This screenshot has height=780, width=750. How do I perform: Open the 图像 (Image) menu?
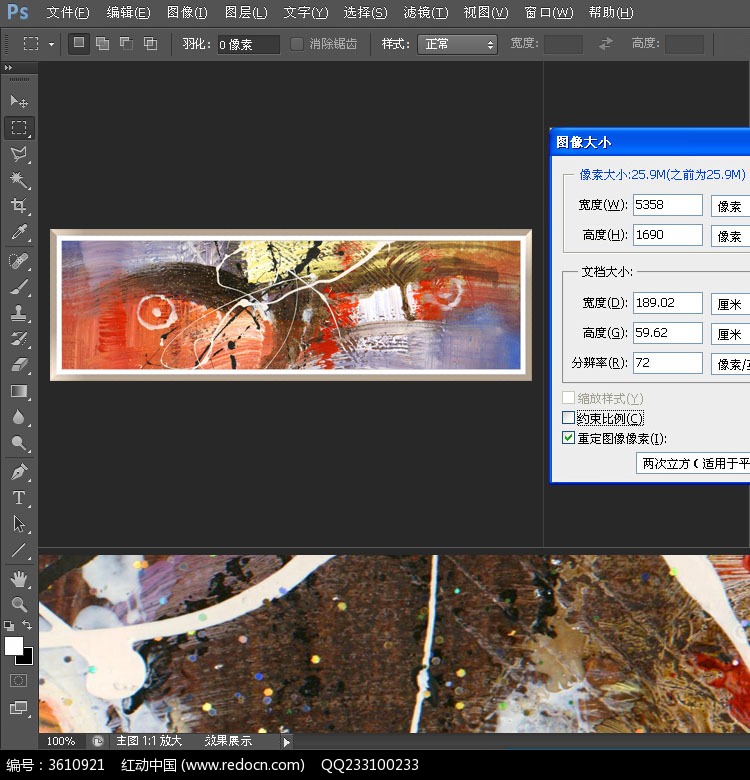[187, 12]
